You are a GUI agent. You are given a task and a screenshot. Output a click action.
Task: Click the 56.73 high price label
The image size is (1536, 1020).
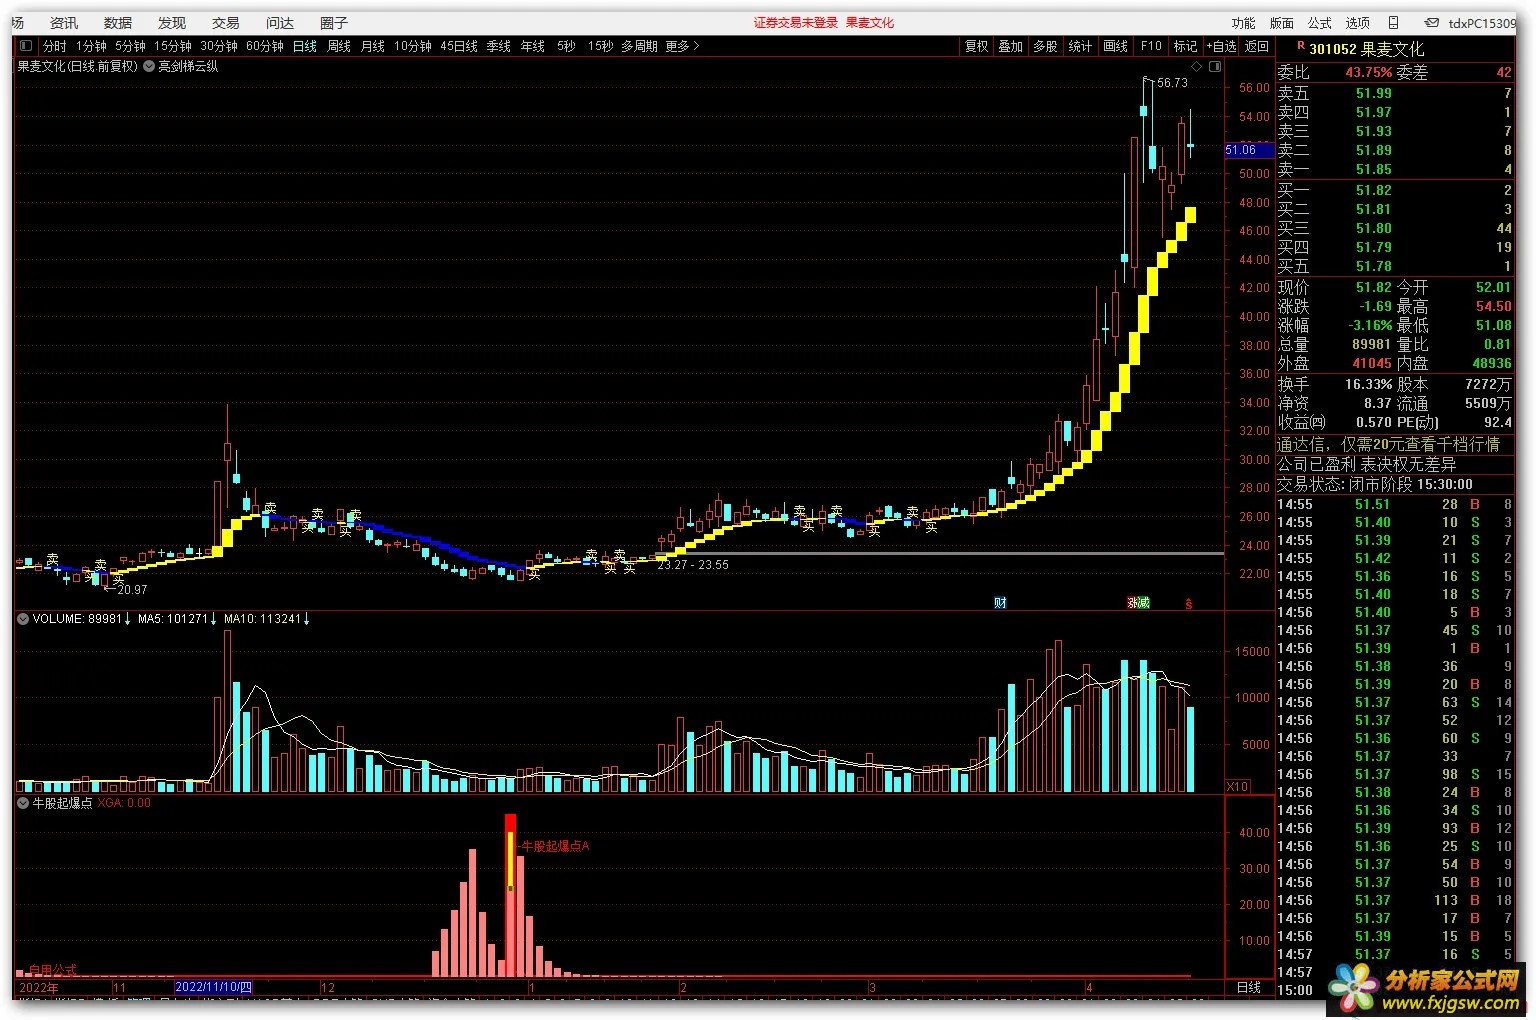click(1172, 83)
